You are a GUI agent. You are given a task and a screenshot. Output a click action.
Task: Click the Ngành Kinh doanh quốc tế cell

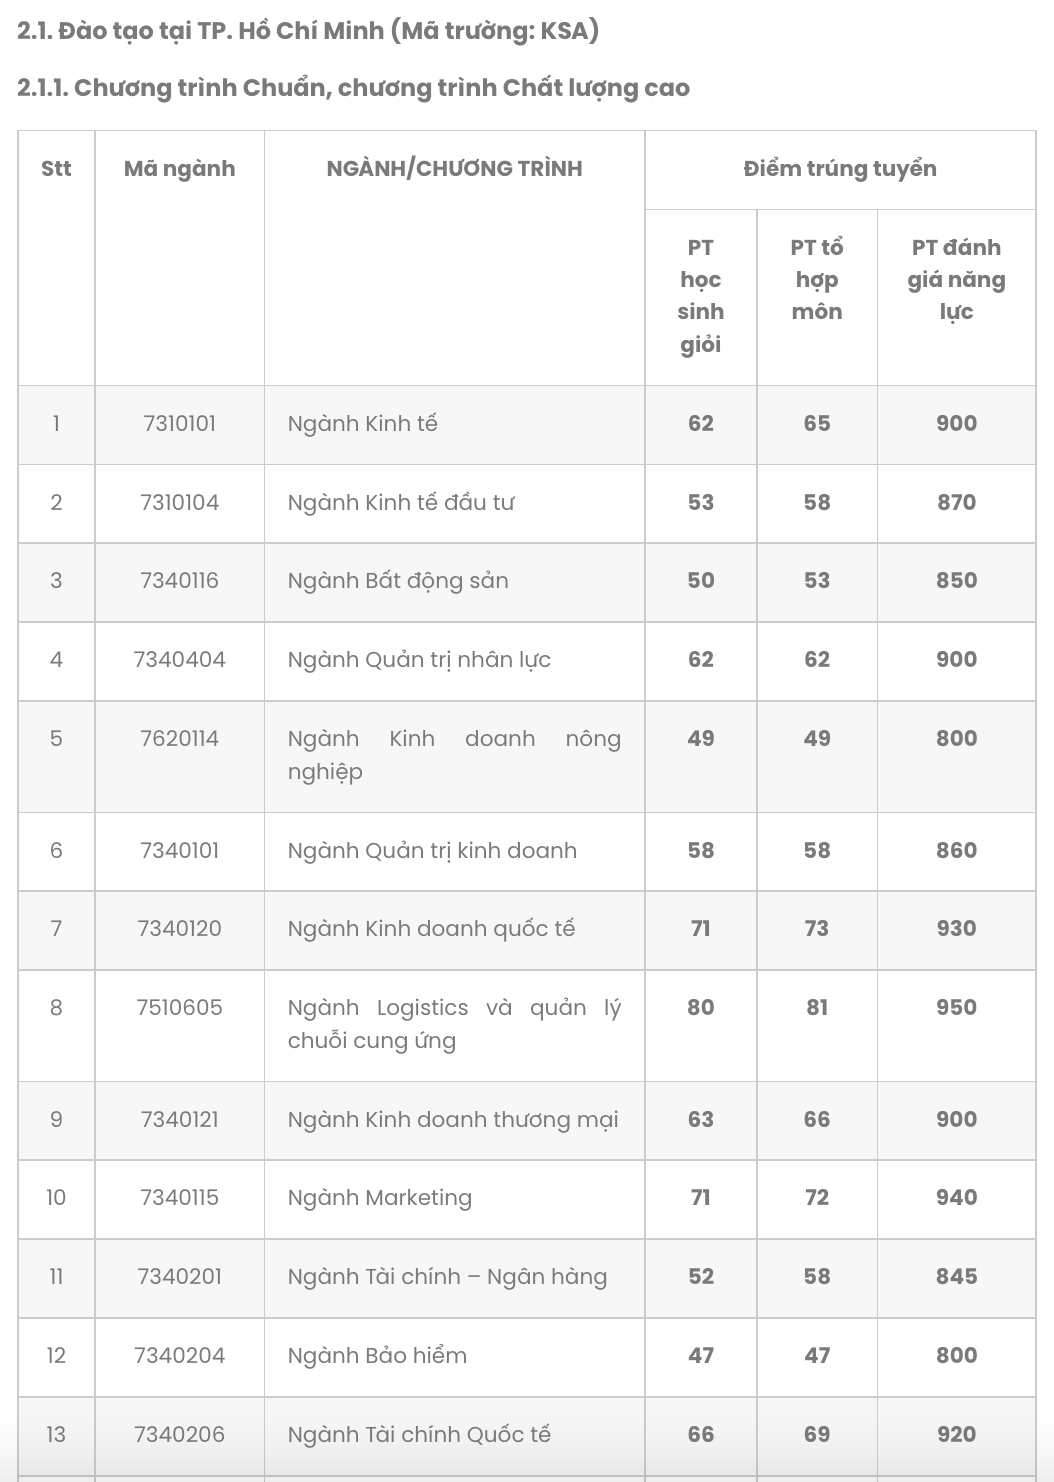pyautogui.click(x=431, y=929)
